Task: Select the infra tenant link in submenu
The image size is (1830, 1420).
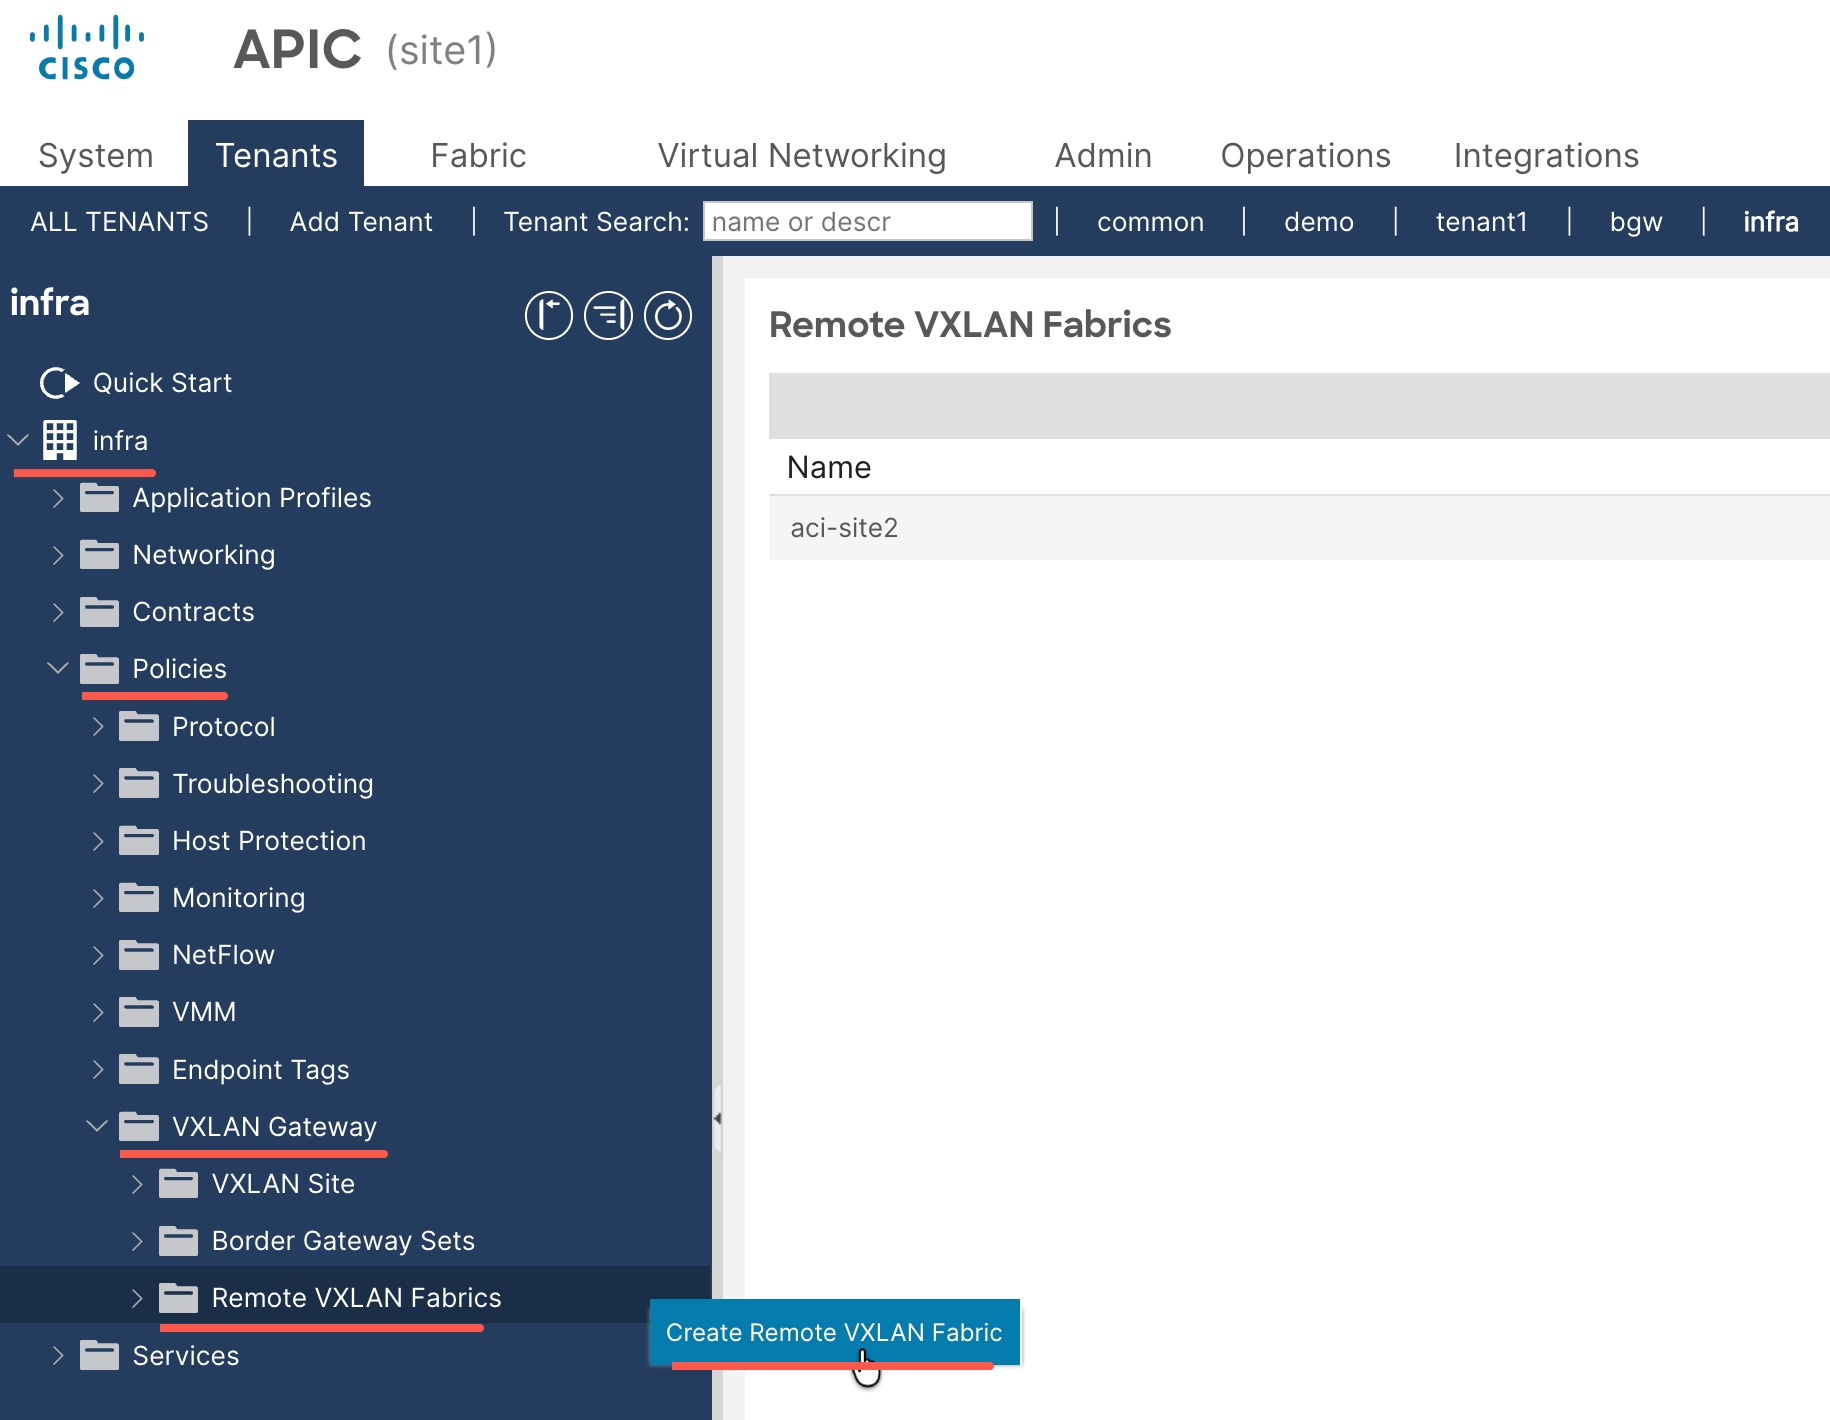Action: [1770, 221]
